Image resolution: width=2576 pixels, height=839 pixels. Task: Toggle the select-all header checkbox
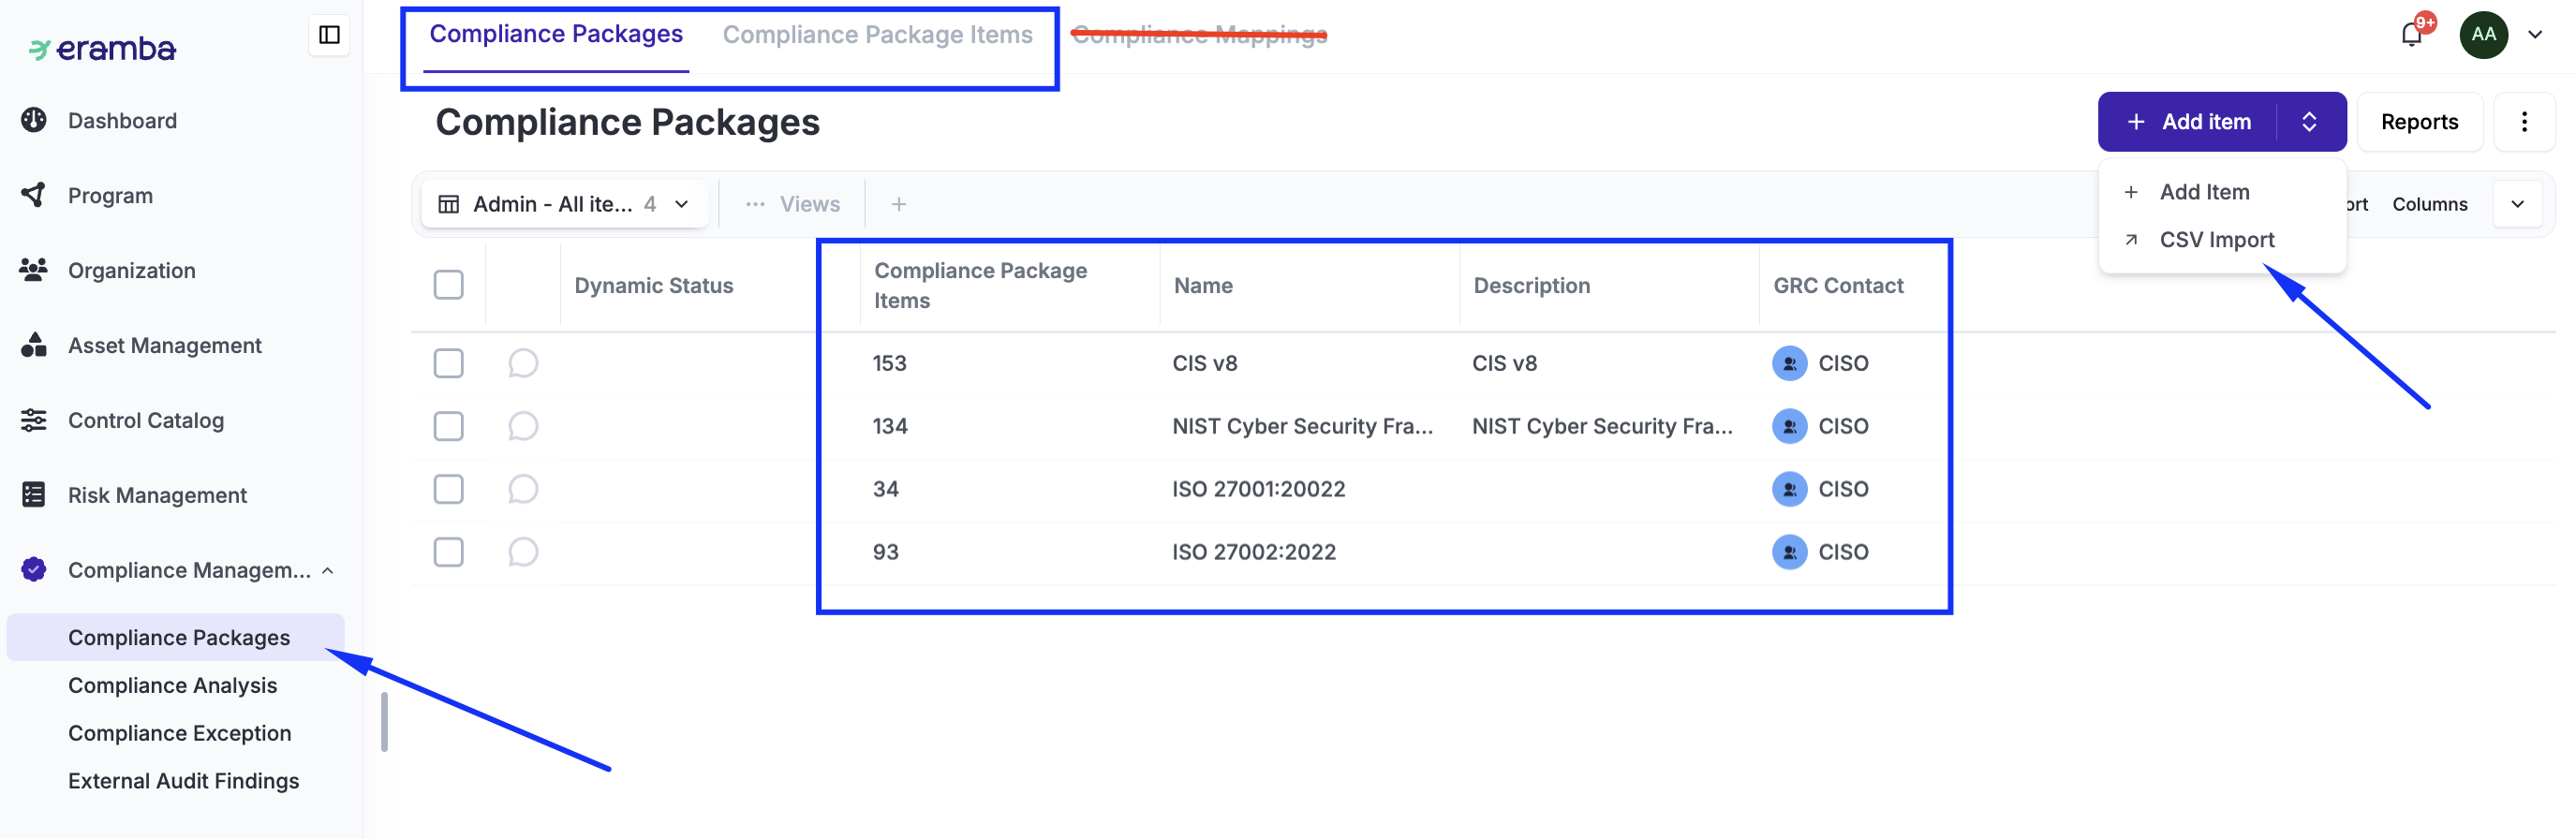pyautogui.click(x=449, y=285)
